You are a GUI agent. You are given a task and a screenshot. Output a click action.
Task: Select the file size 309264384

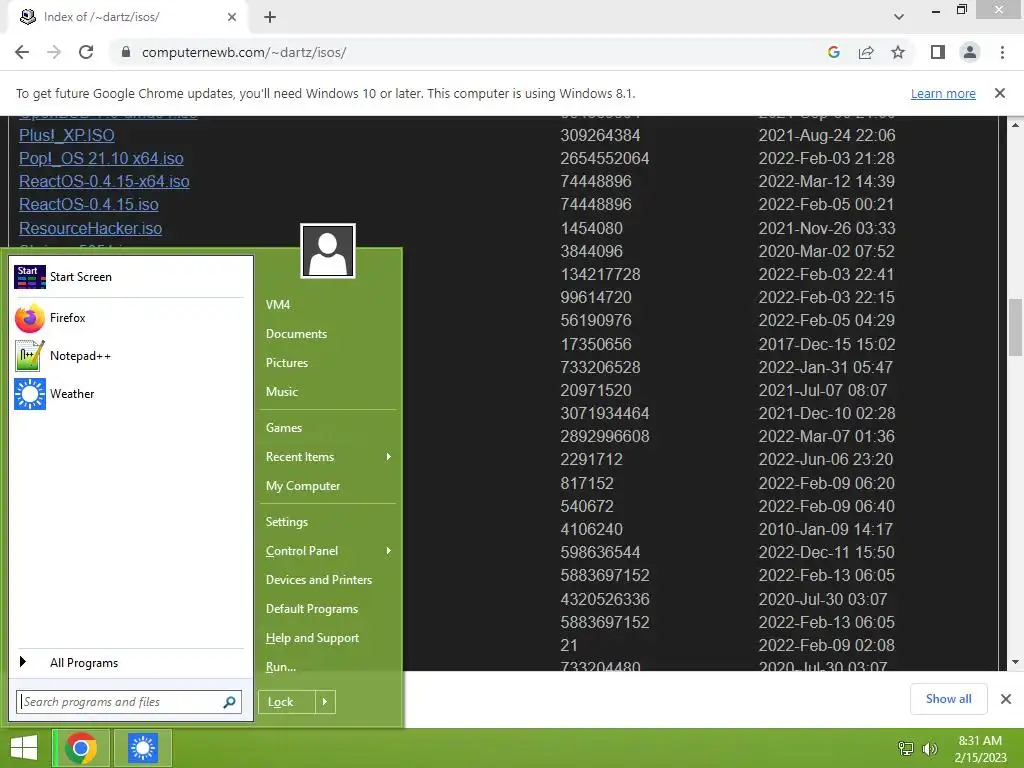point(600,135)
